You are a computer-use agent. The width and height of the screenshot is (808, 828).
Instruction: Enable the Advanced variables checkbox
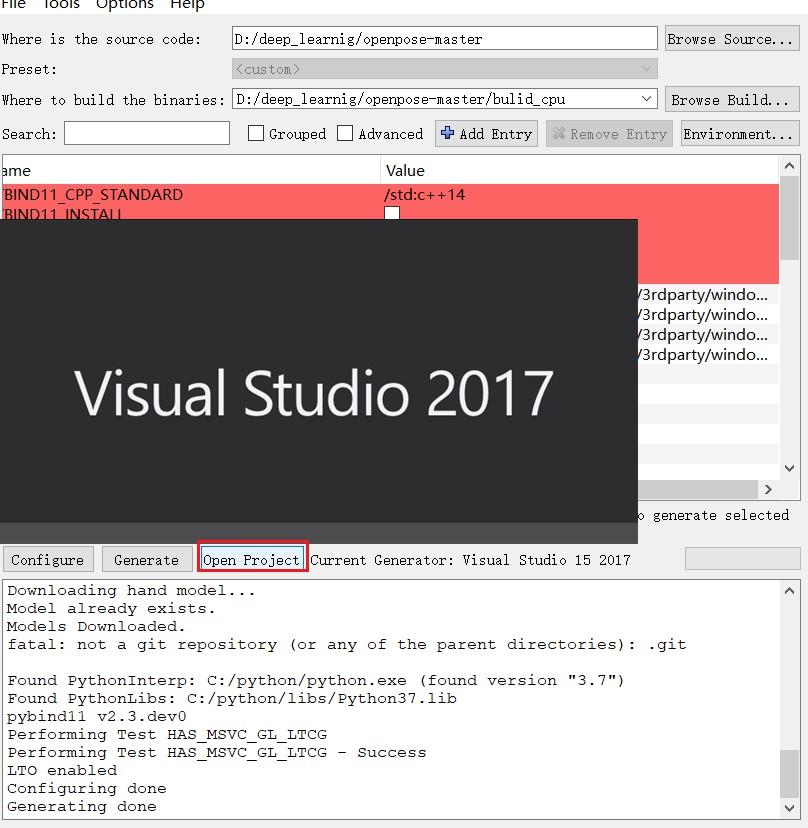tap(344, 133)
